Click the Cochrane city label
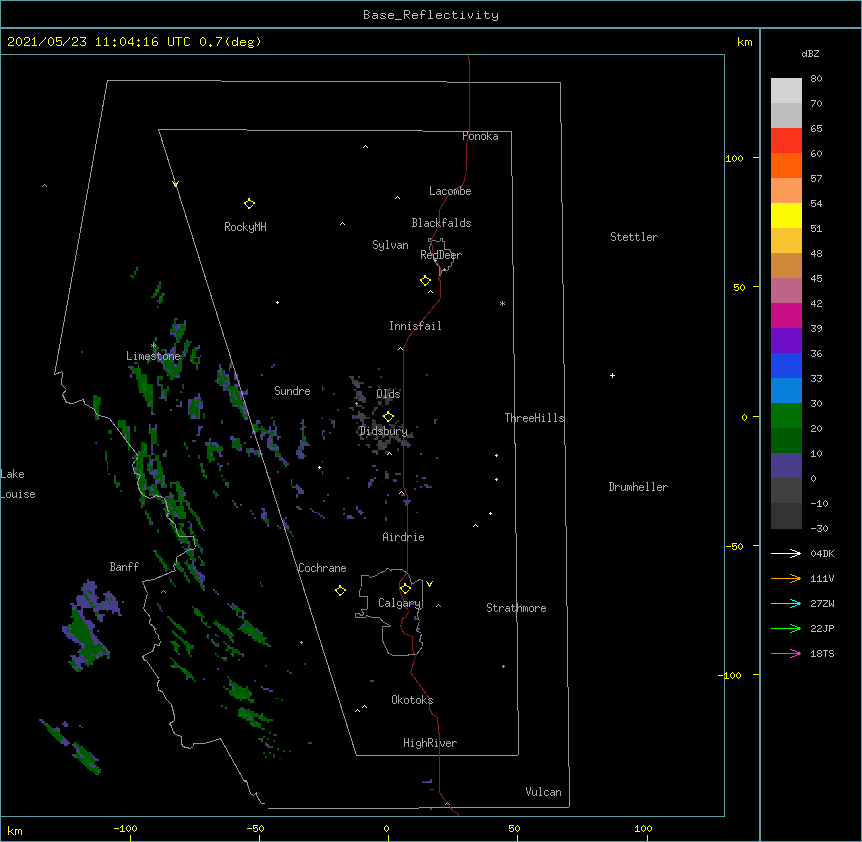 (x=322, y=568)
